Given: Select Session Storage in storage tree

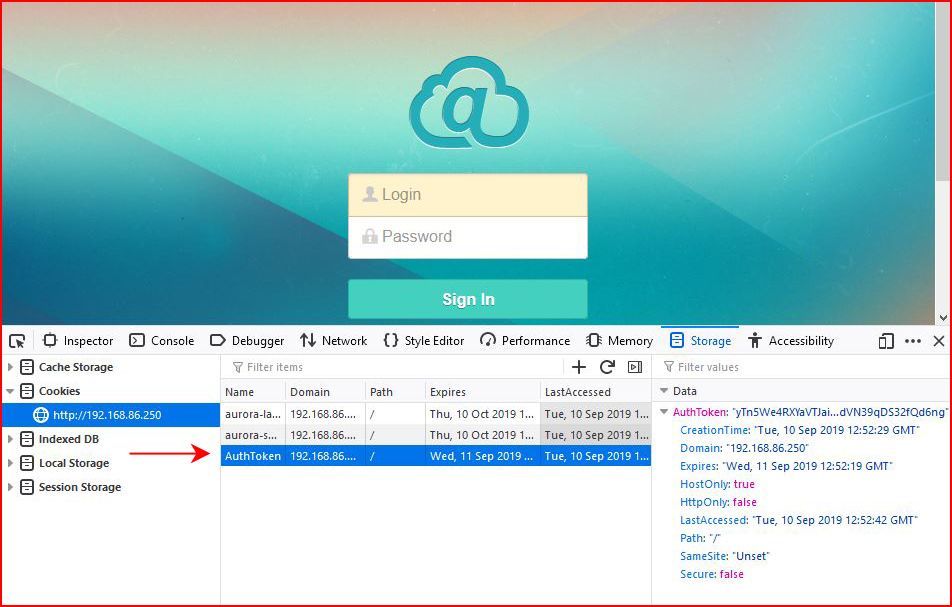Looking at the screenshot, I should [80, 487].
